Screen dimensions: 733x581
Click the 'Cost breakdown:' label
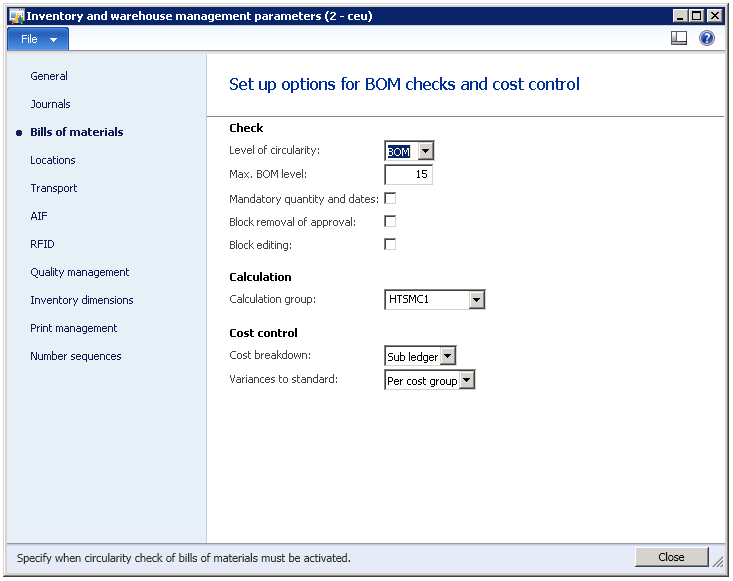click(270, 355)
